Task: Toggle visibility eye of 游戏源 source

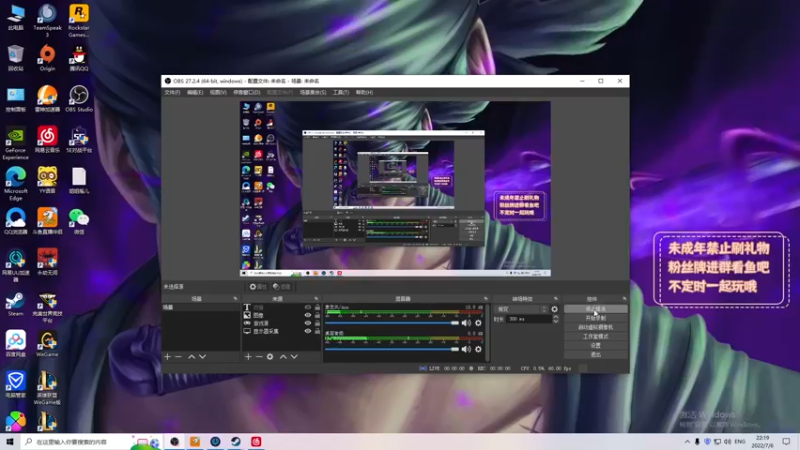Action: coord(308,323)
